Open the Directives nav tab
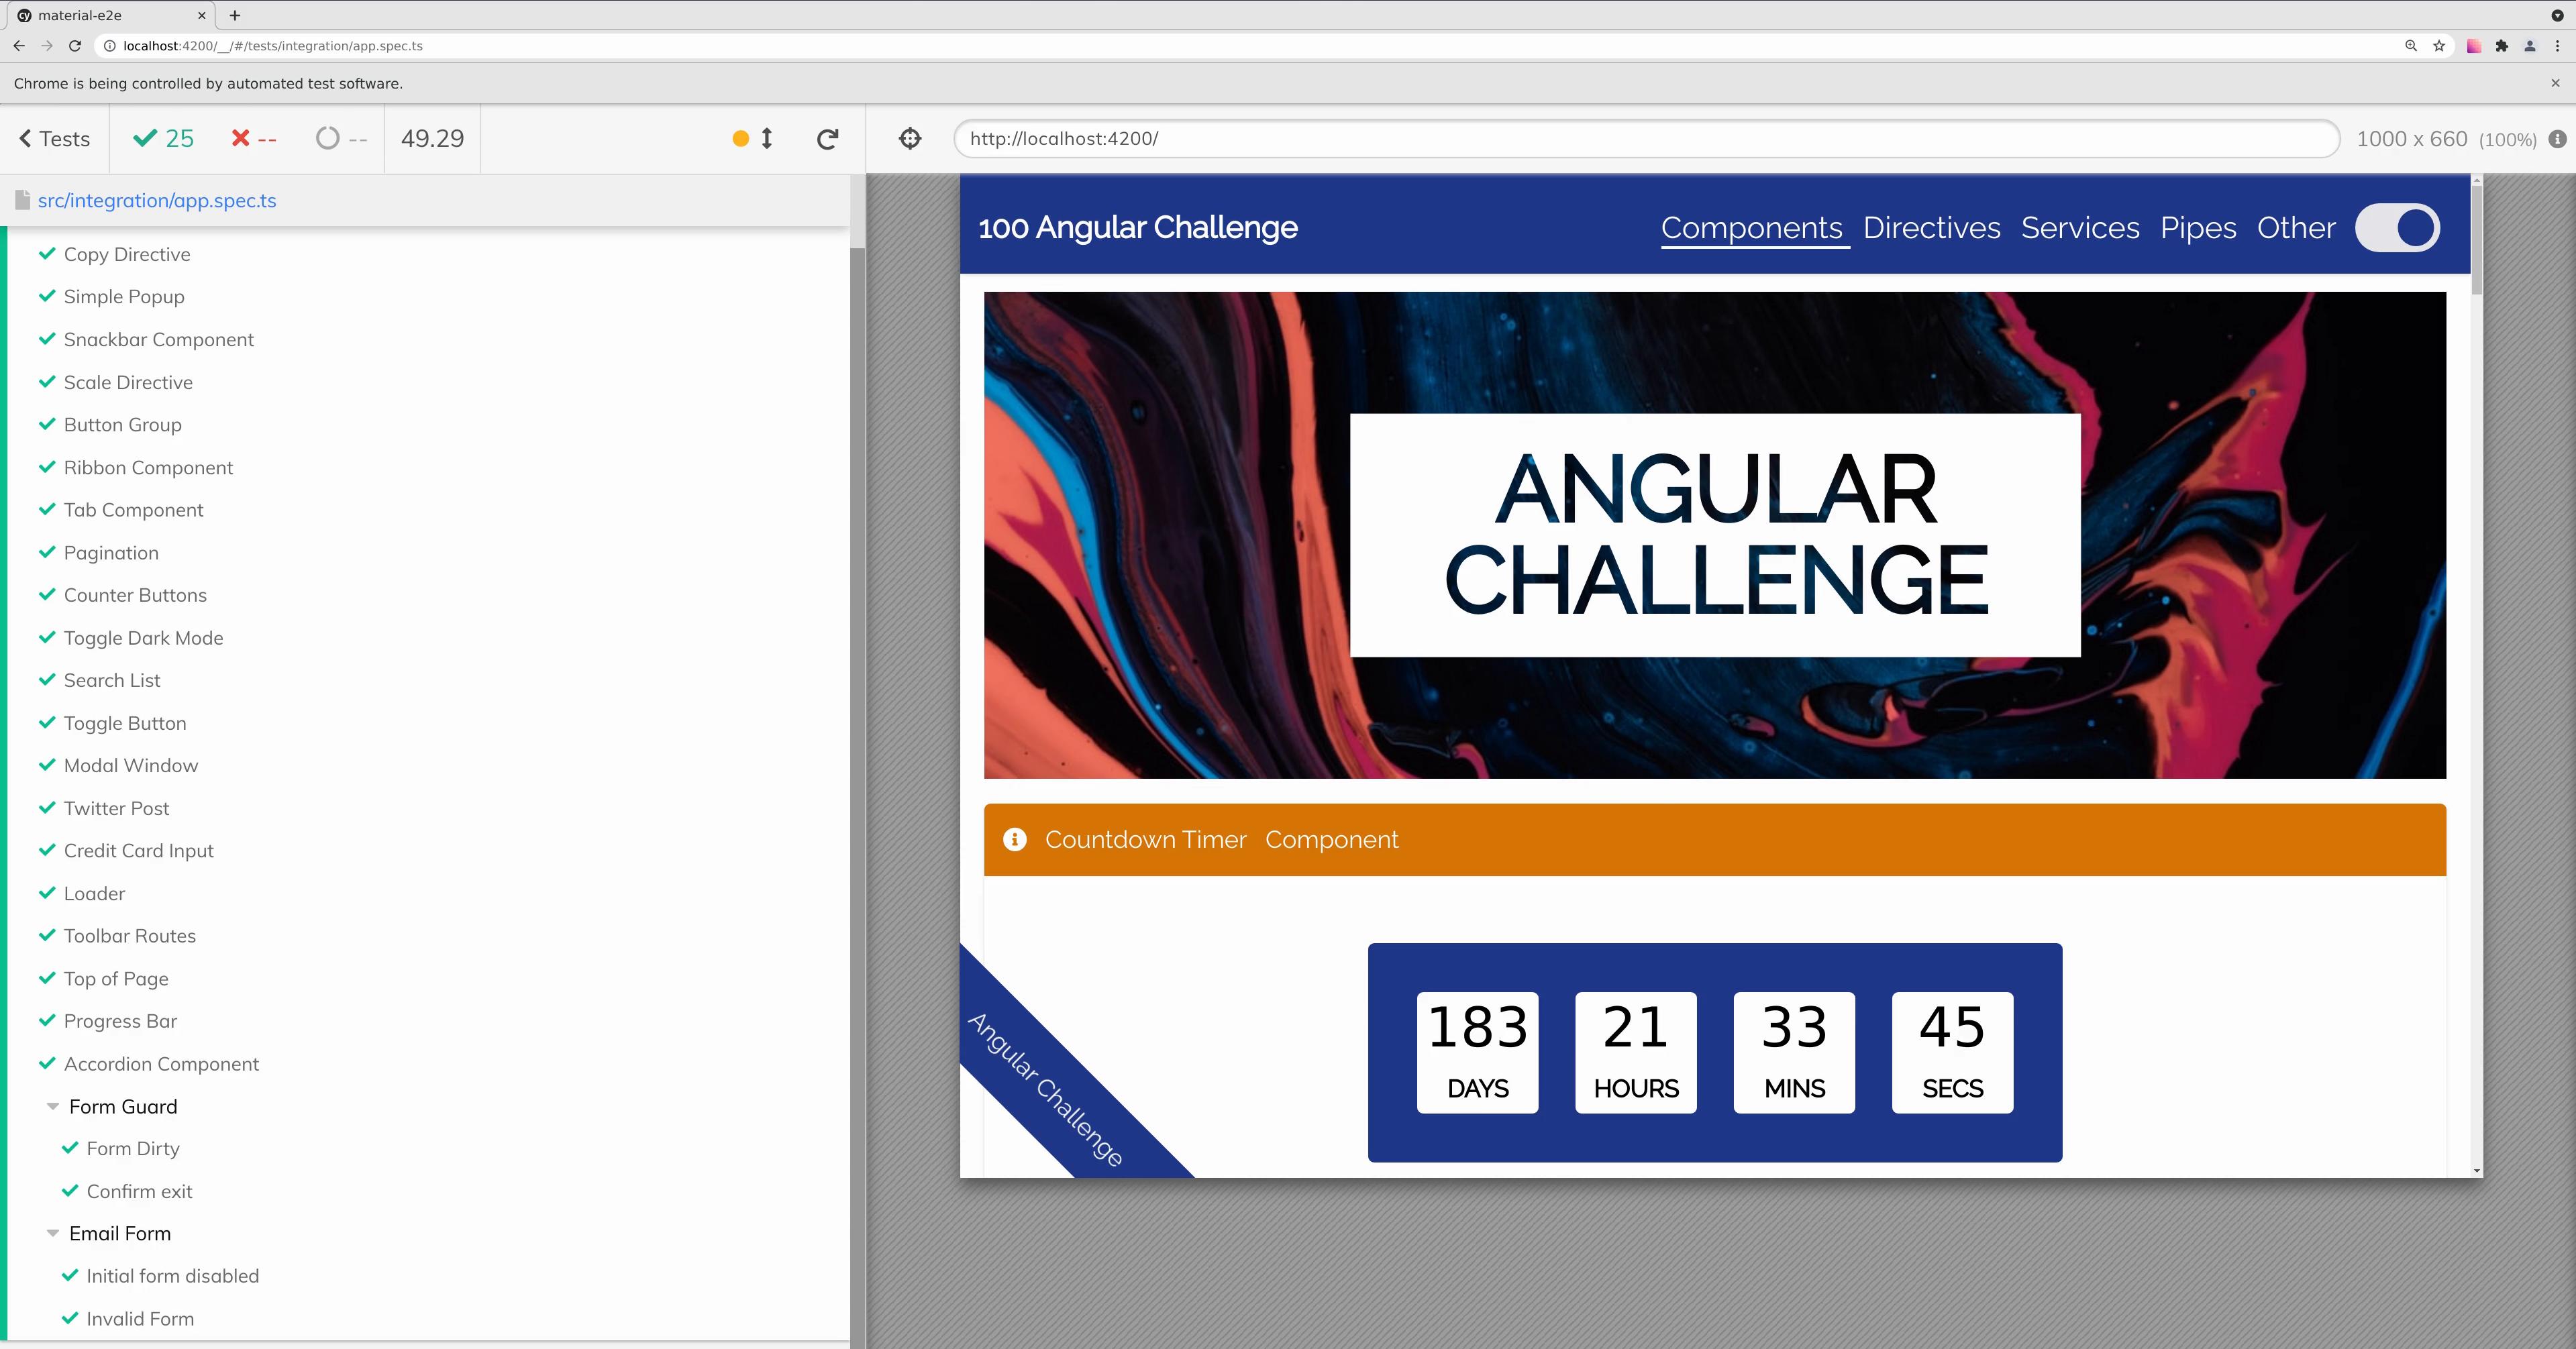This screenshot has width=2576, height=1349. click(1931, 228)
